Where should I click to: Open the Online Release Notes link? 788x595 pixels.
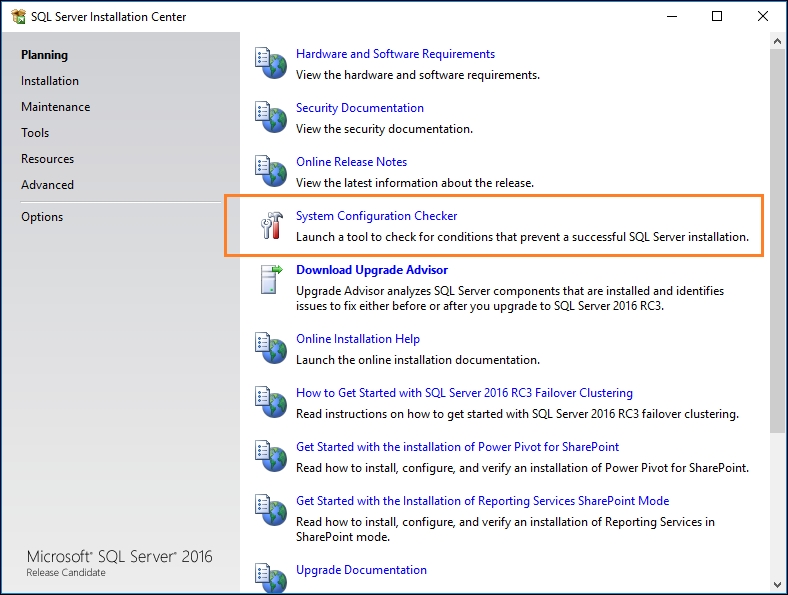(351, 162)
